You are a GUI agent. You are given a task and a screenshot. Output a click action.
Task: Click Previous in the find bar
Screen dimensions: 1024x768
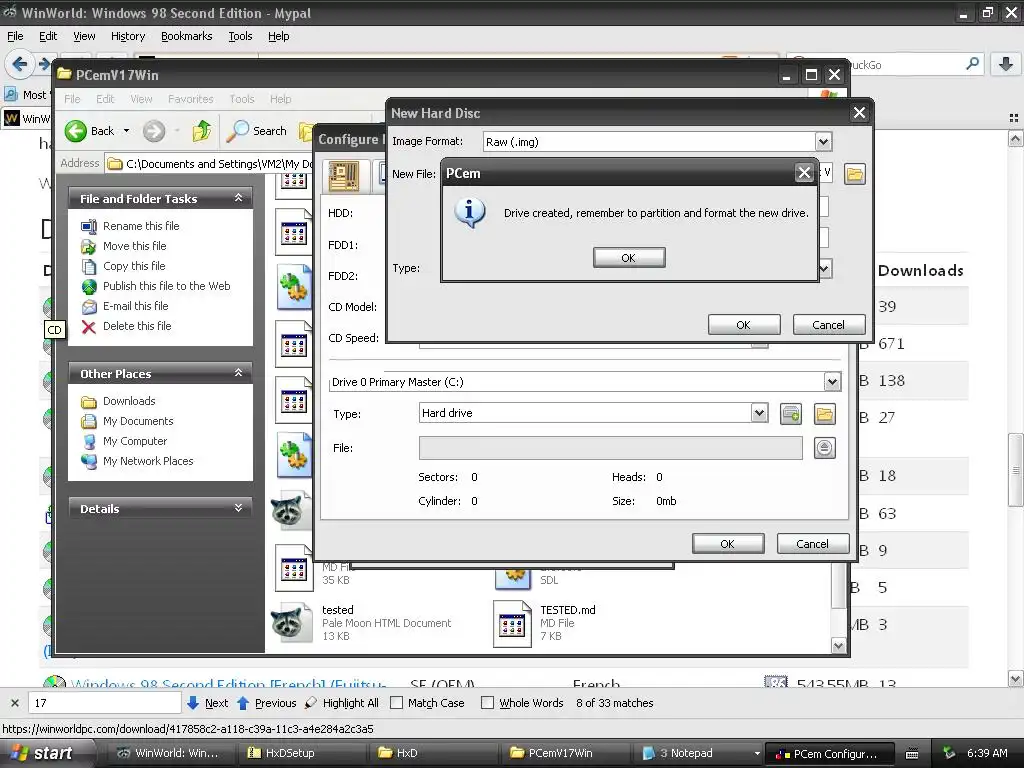click(266, 703)
